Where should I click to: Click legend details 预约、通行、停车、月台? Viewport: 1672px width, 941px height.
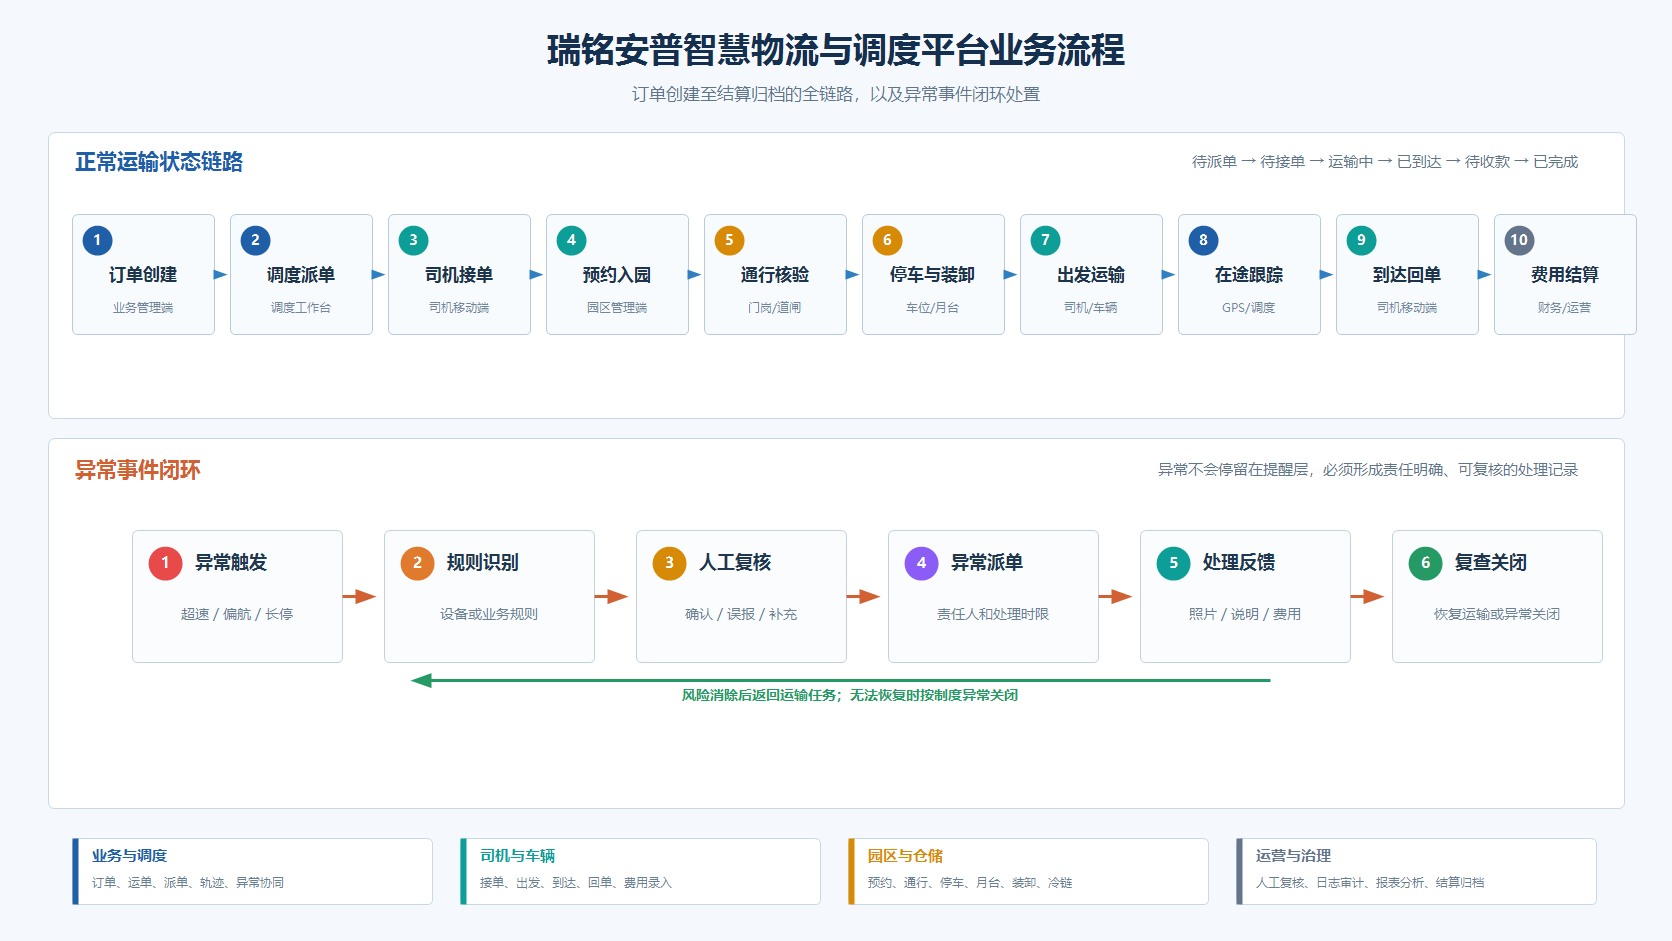[x=934, y=883]
